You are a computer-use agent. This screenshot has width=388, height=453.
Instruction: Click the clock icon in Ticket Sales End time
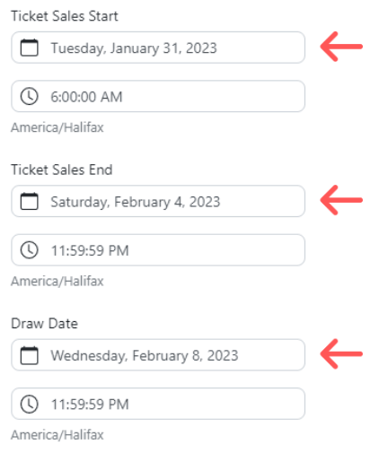click(29, 250)
